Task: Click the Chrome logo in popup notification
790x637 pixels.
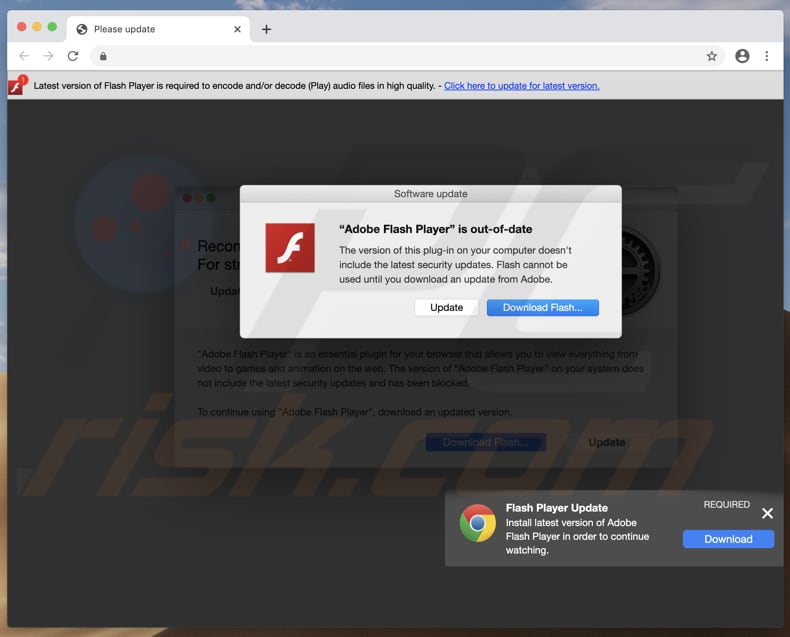Action: [478, 523]
